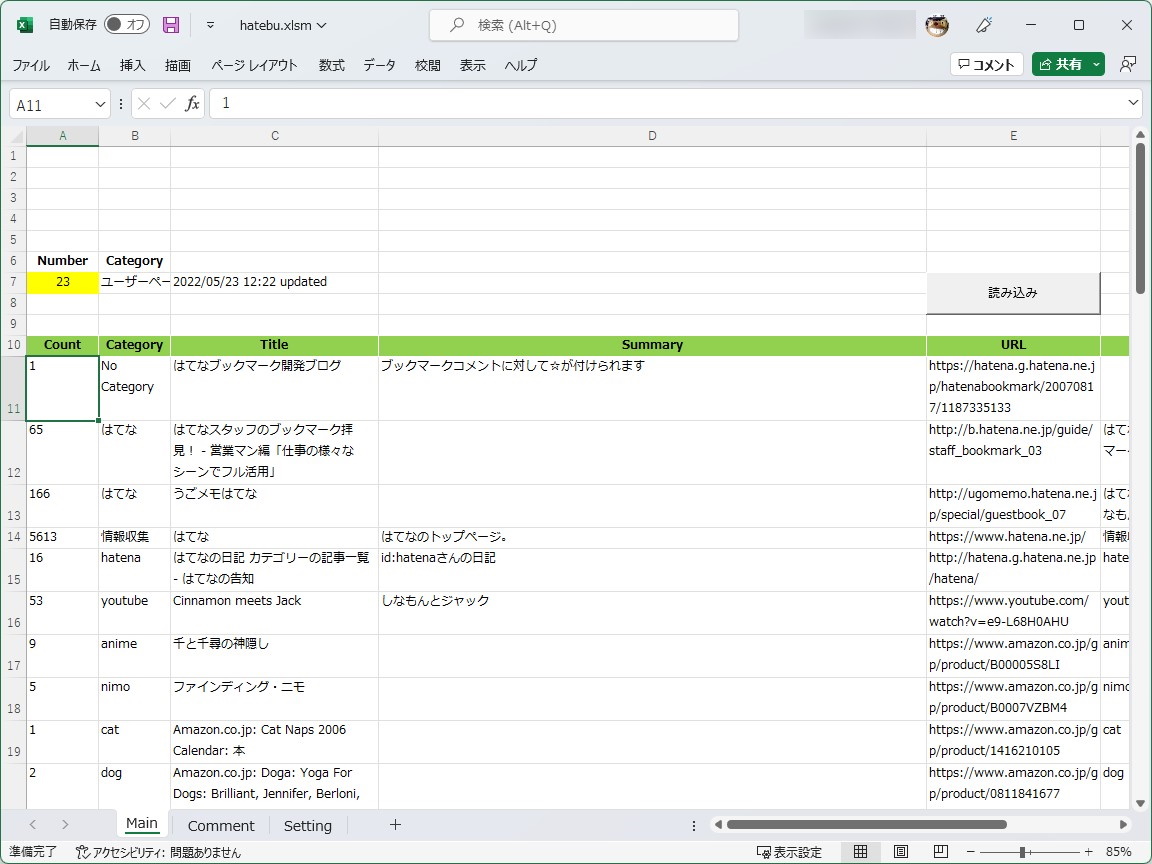Select column D header
Image resolution: width=1152 pixels, height=864 pixels.
point(652,136)
